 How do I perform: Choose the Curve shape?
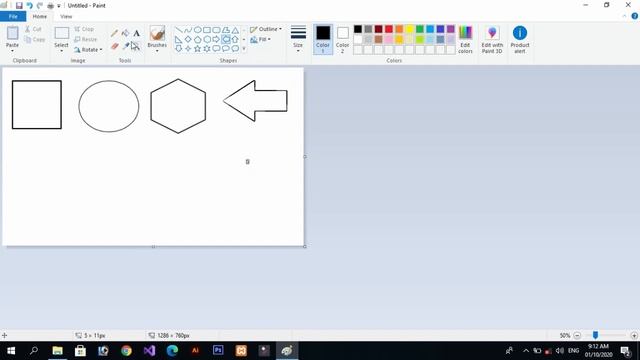click(x=188, y=30)
